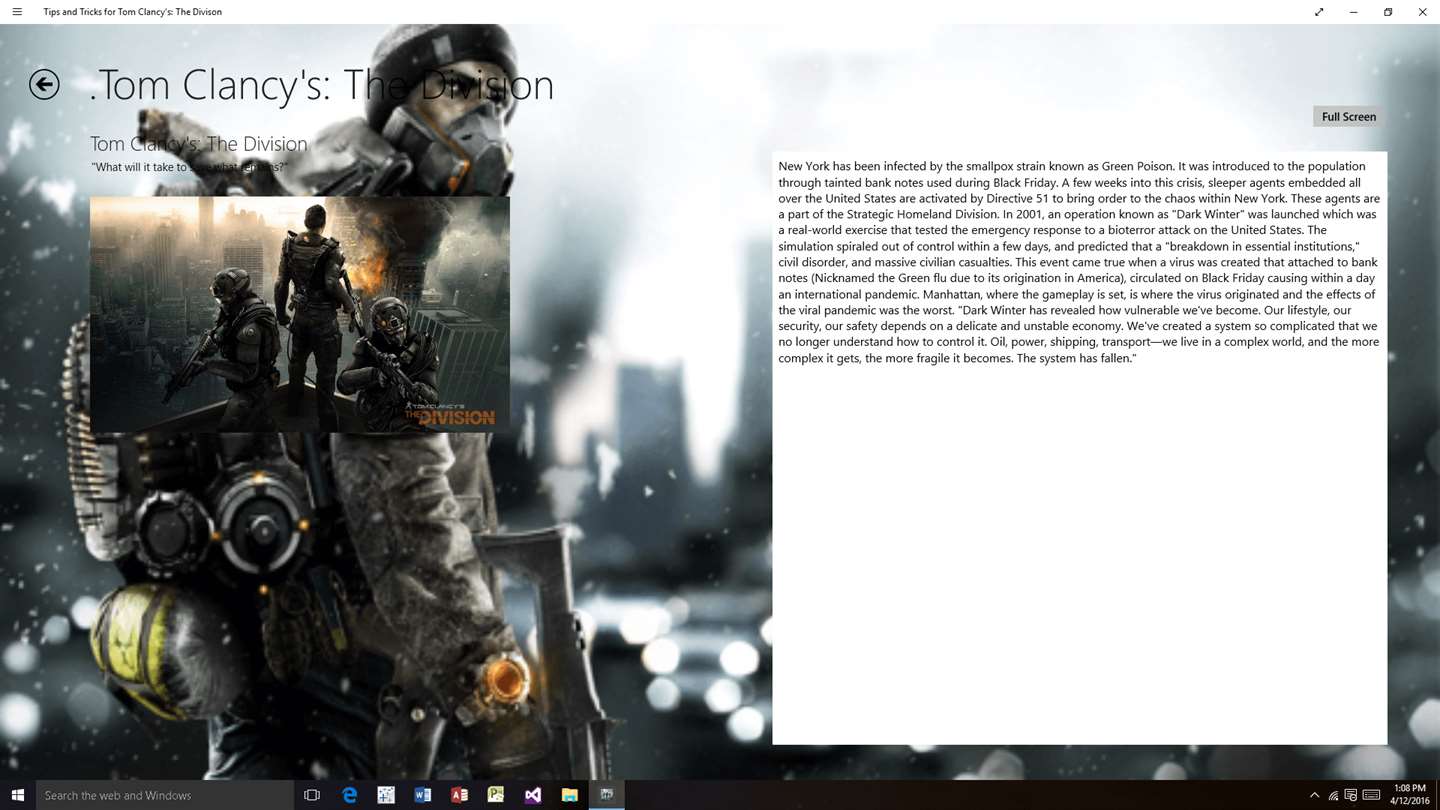Close the Tips and Tricks app
Viewport: 1440px width, 810px height.
pyautogui.click(x=1422, y=12)
